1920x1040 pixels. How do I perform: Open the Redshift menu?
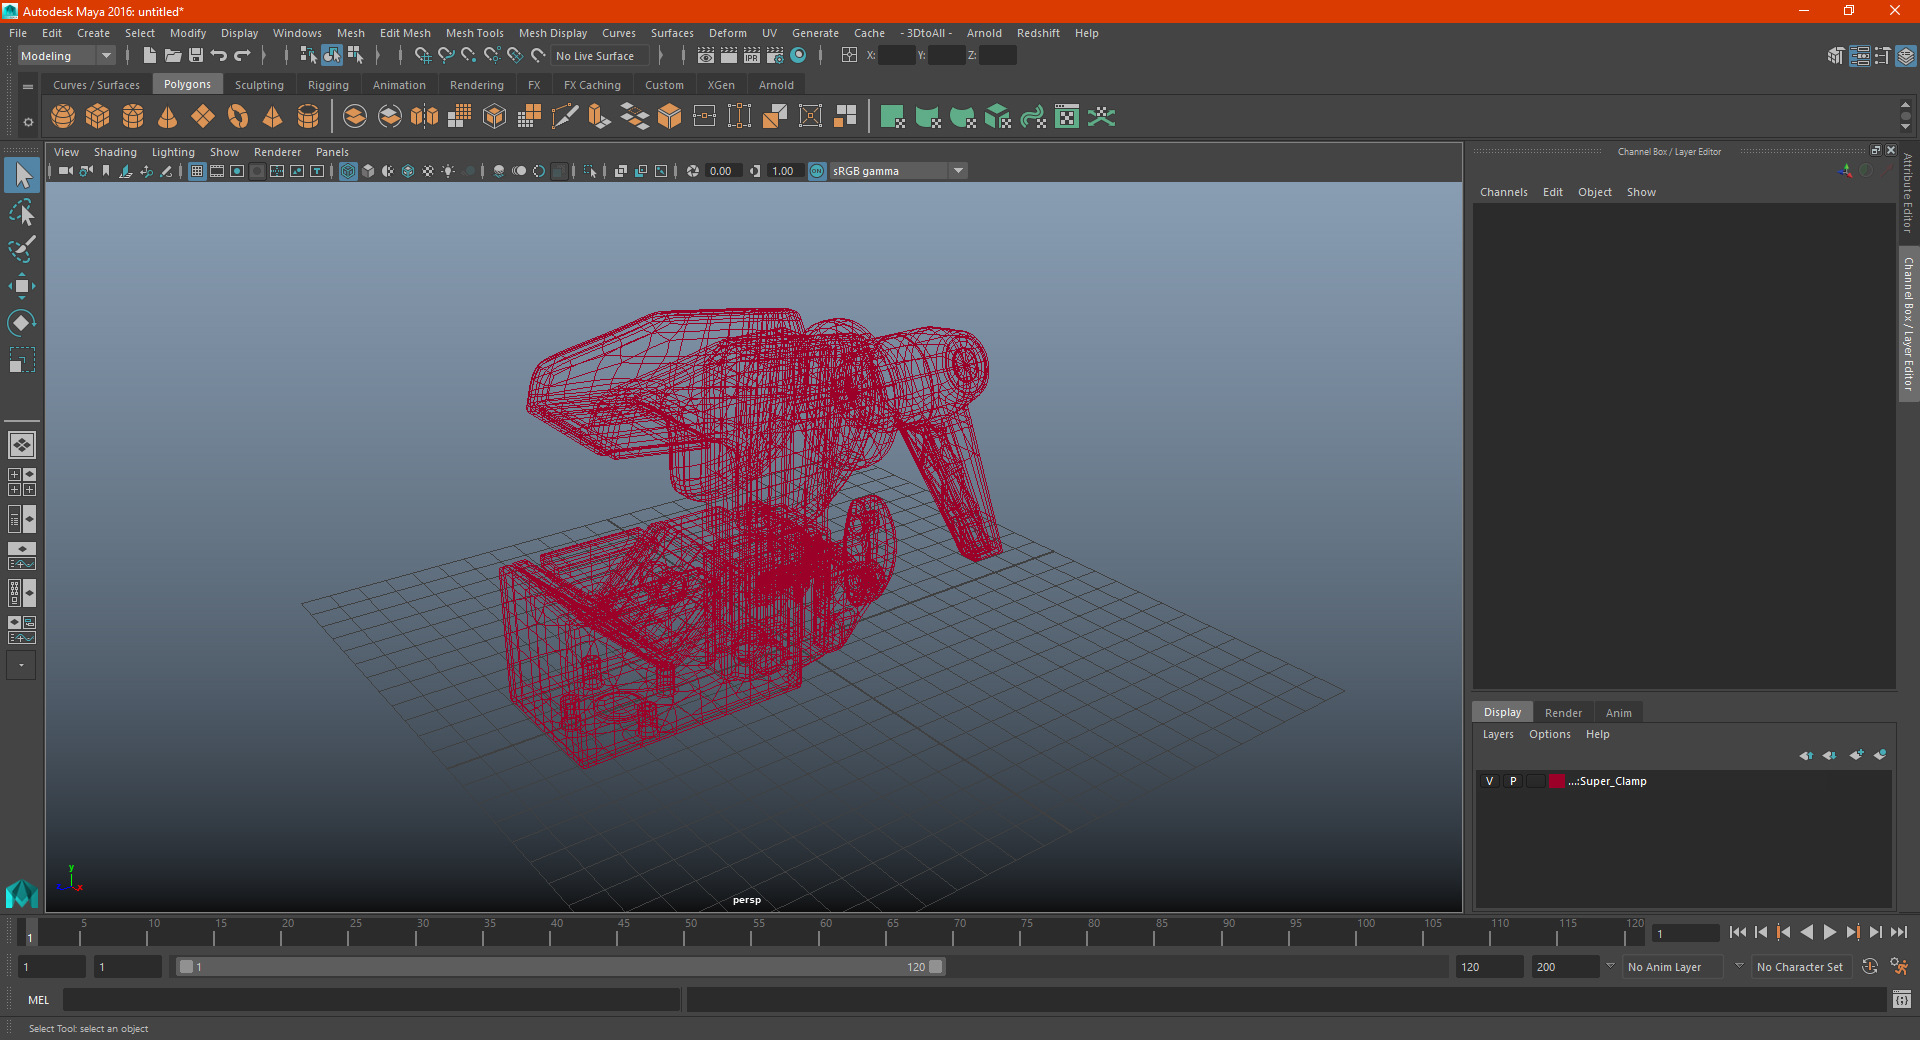(x=1038, y=33)
